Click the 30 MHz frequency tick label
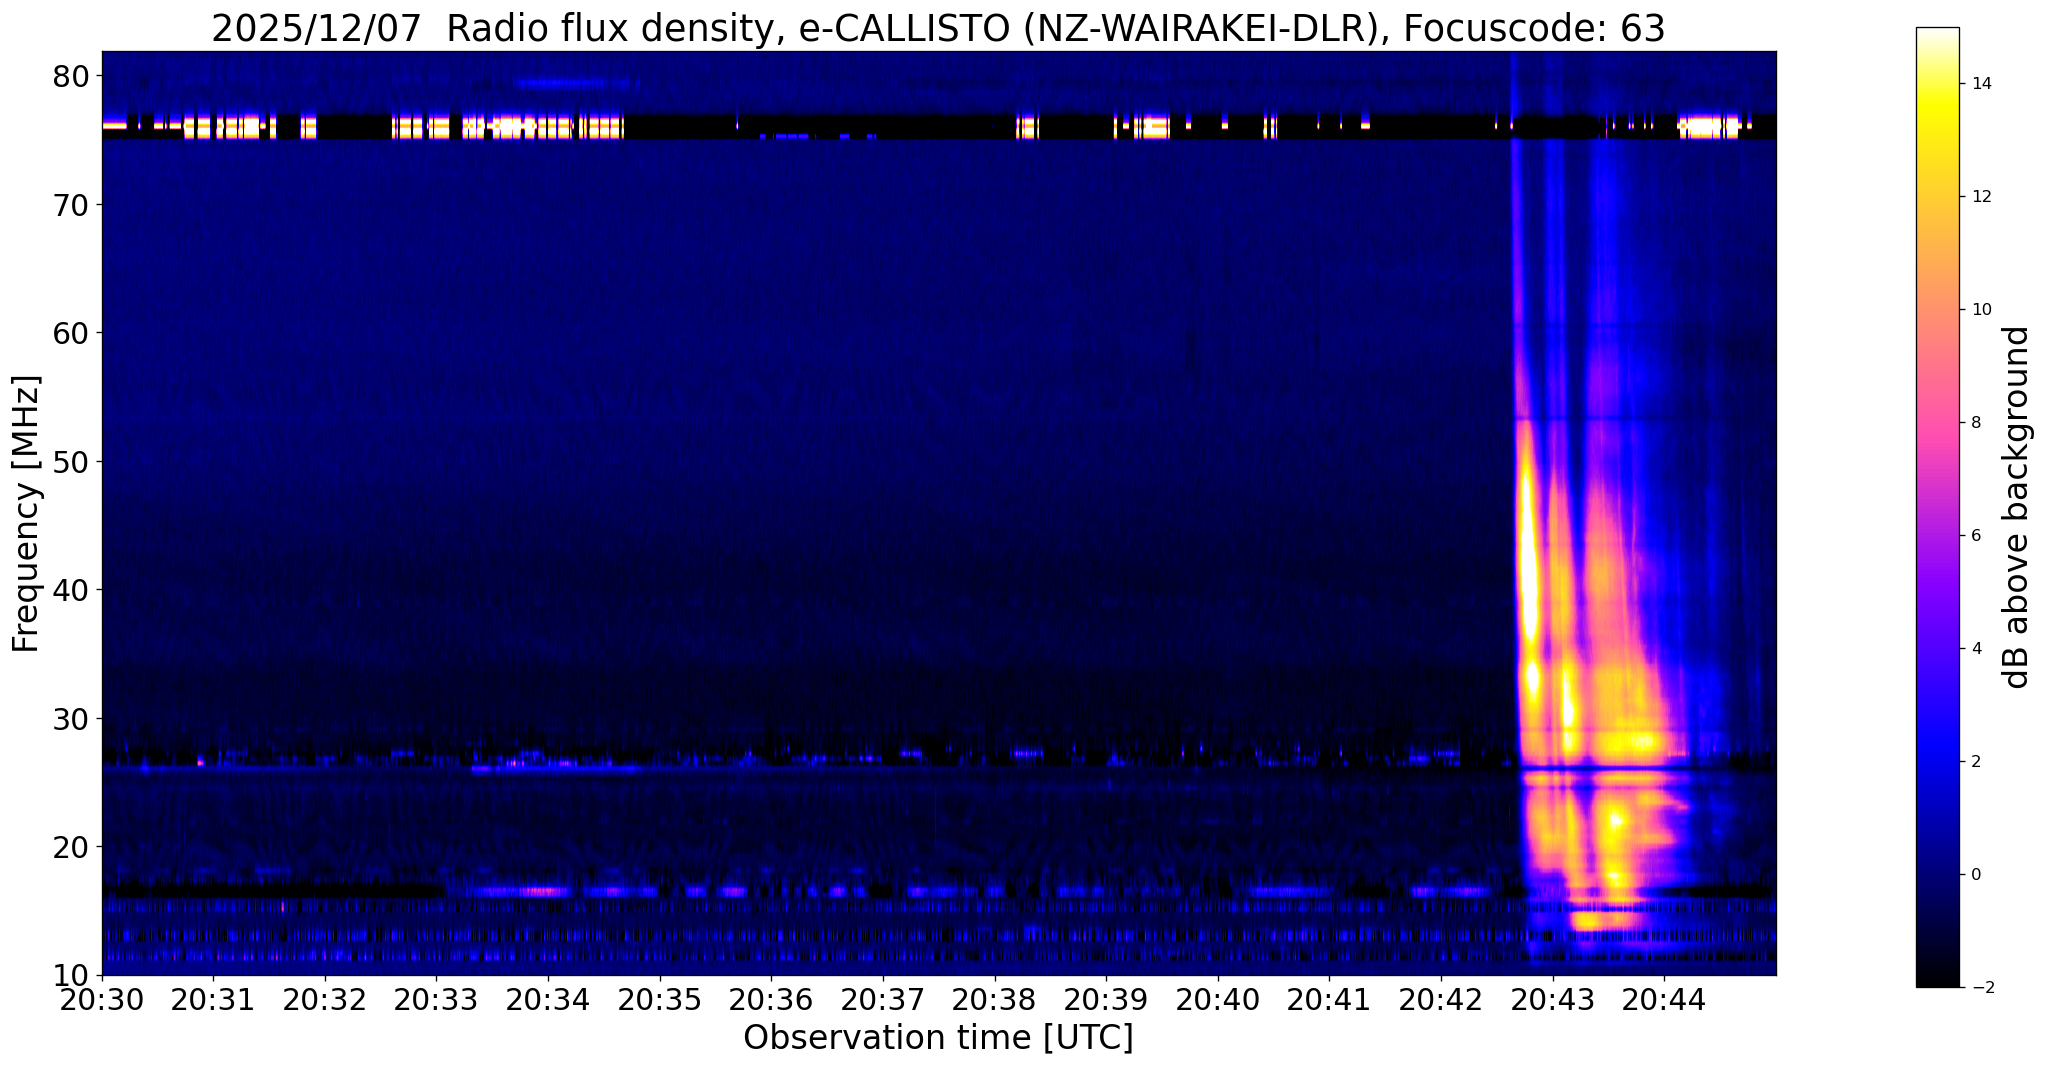The width and height of the screenshot is (2047, 1067). pyautogui.click(x=70, y=719)
